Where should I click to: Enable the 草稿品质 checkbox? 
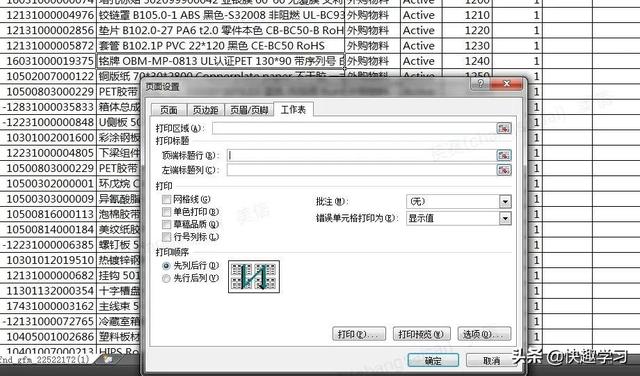[x=166, y=225]
